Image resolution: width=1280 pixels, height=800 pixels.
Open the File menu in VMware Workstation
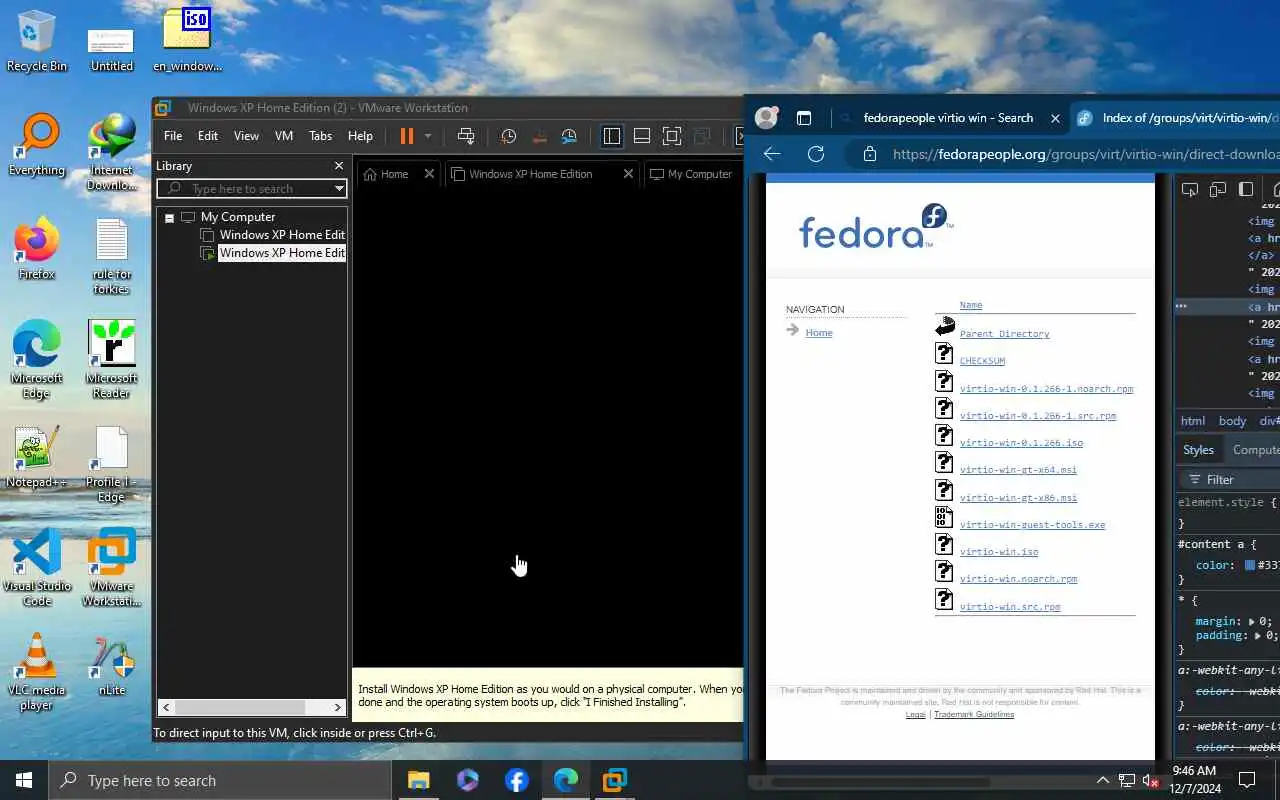click(173, 136)
